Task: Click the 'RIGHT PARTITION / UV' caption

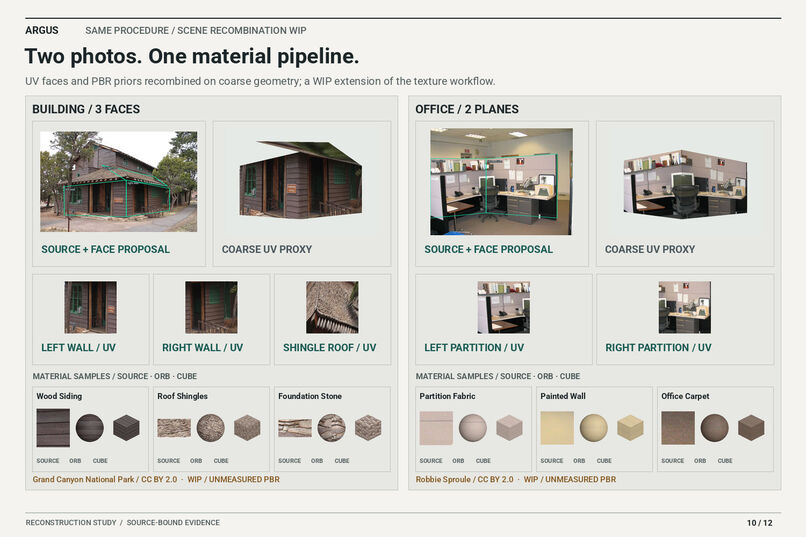Action: pyautogui.click(x=658, y=348)
